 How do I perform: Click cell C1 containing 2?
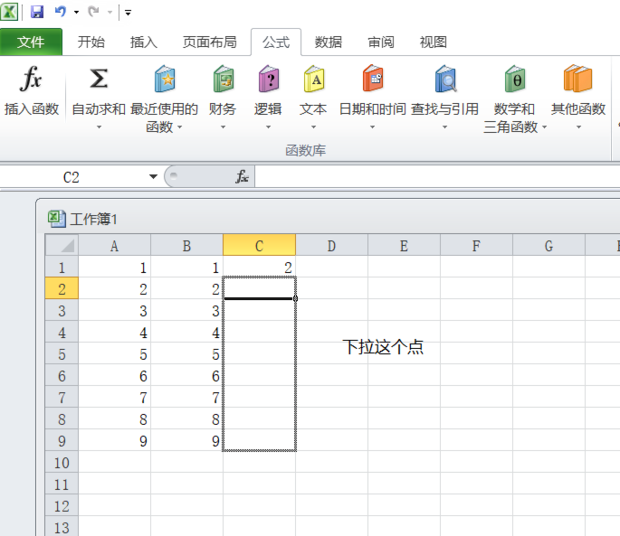(x=259, y=267)
